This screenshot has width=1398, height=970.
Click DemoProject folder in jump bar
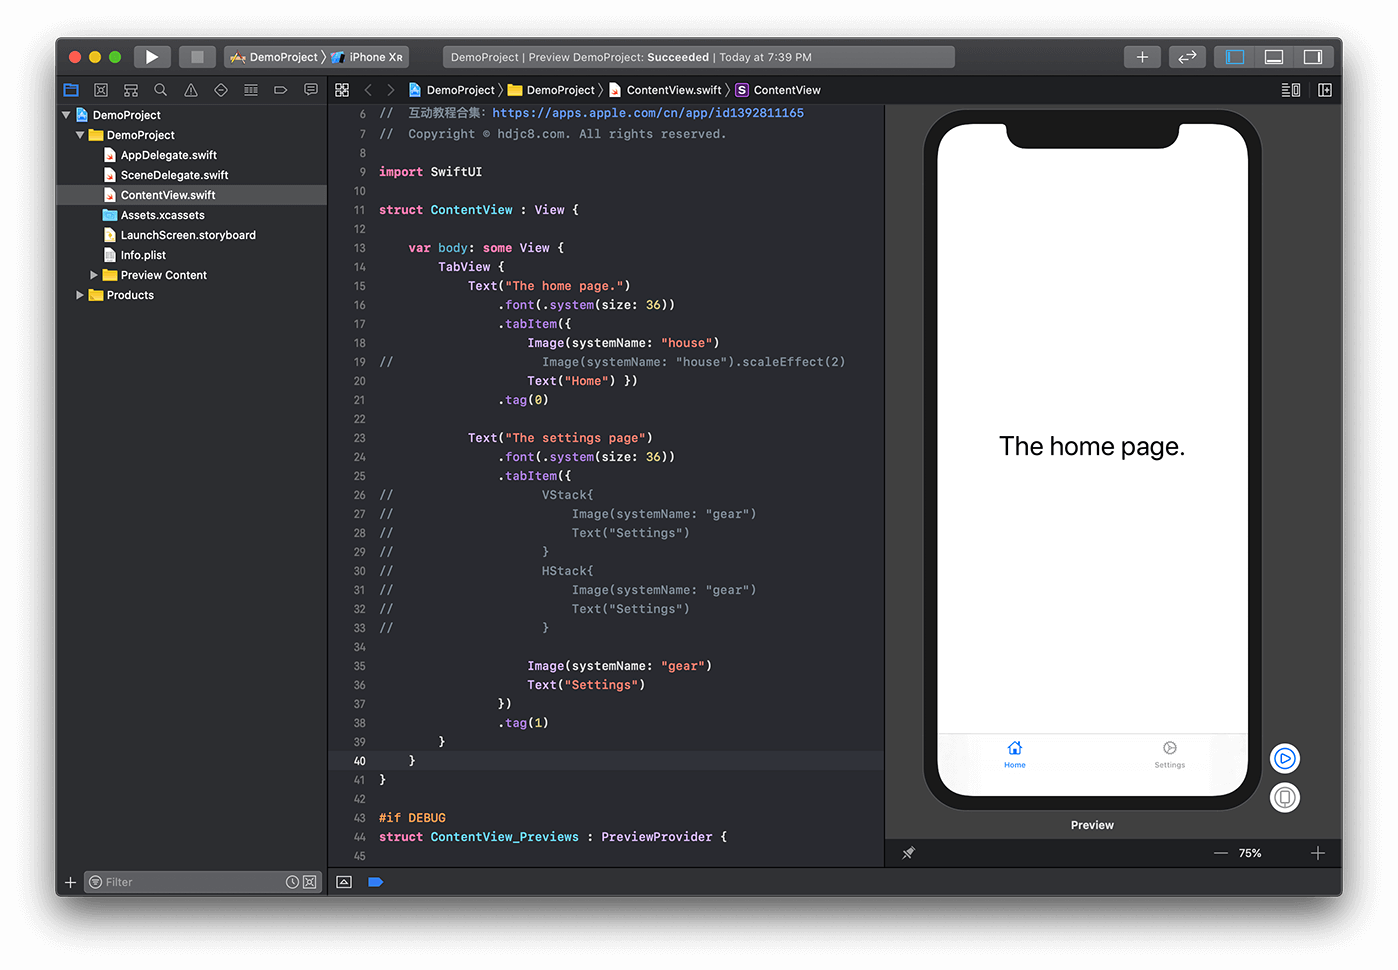coord(552,90)
